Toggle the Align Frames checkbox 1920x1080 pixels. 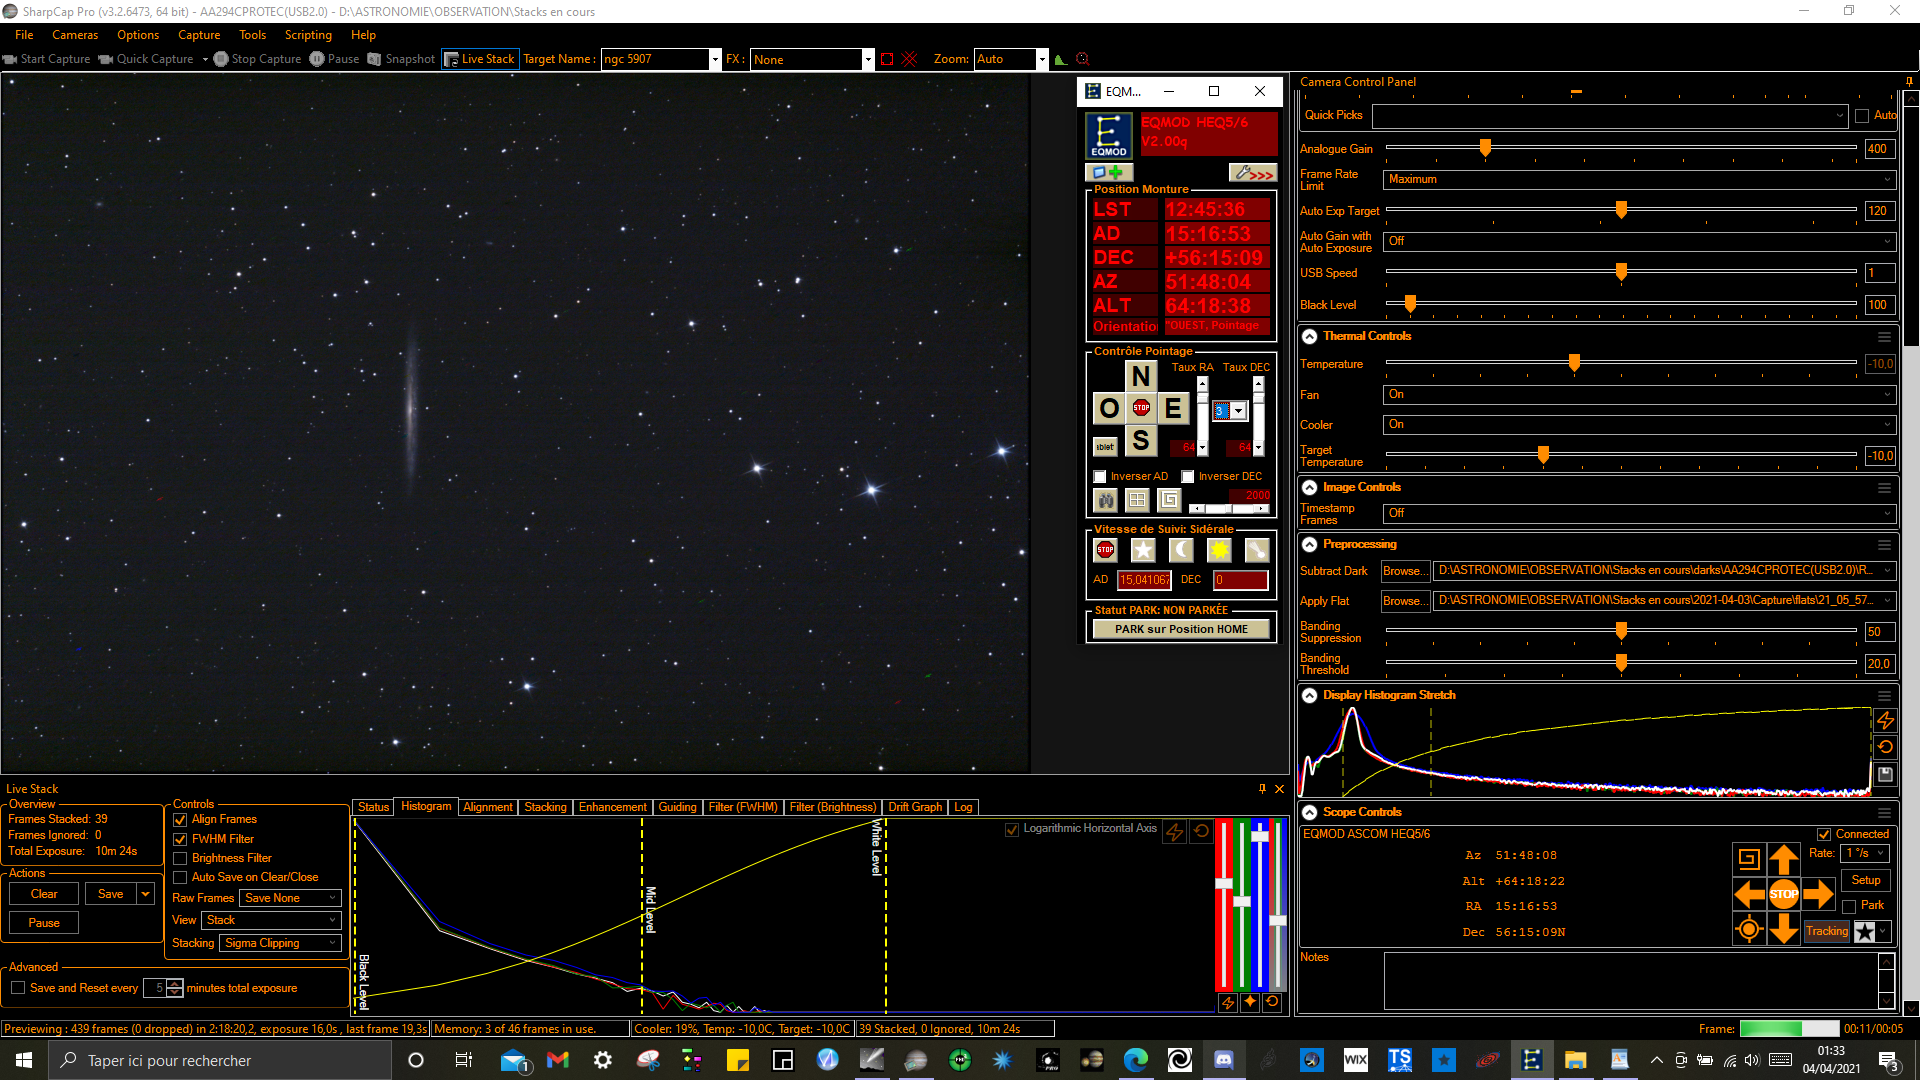pyautogui.click(x=181, y=820)
